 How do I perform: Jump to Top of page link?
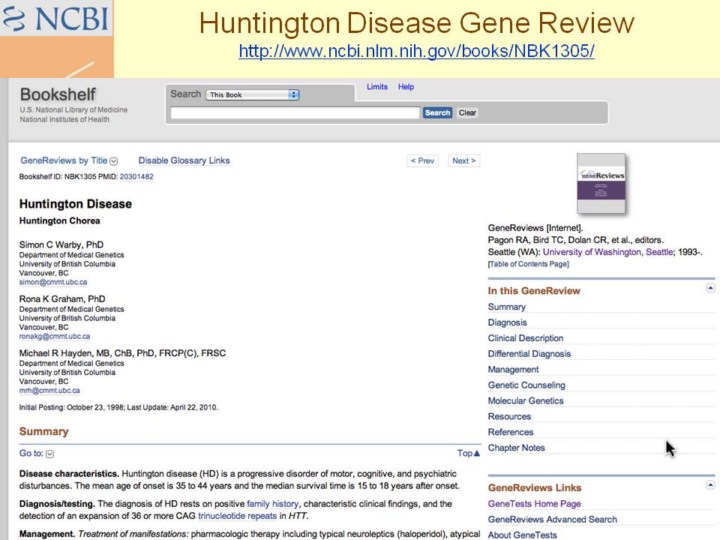pyautogui.click(x=468, y=453)
